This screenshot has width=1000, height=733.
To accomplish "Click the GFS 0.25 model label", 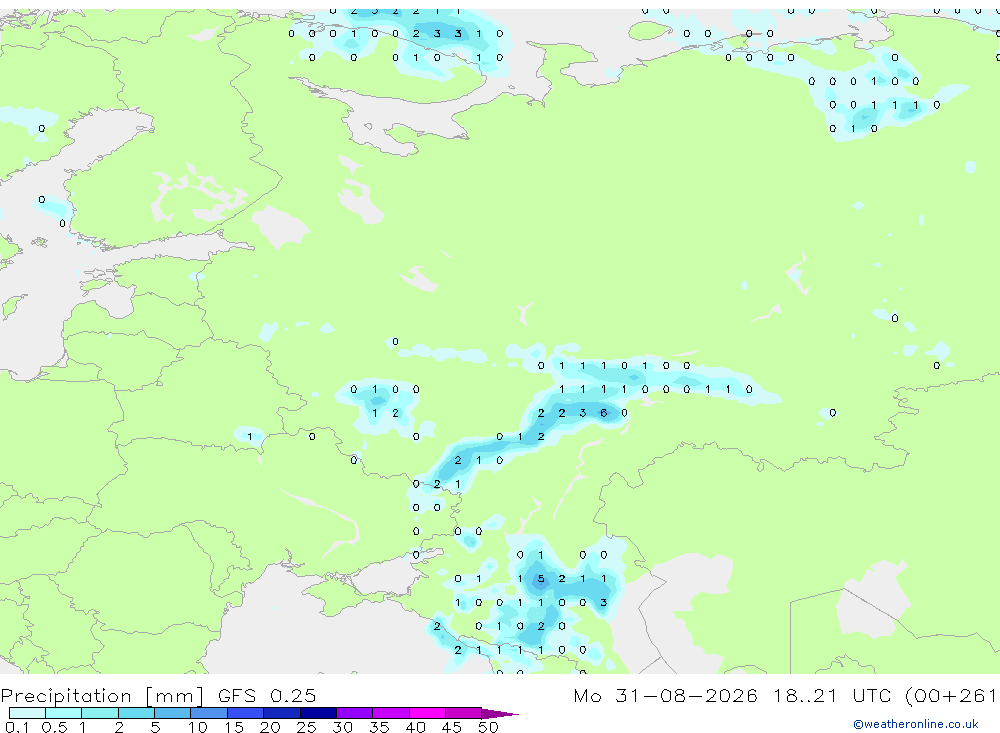I will coord(267,695).
